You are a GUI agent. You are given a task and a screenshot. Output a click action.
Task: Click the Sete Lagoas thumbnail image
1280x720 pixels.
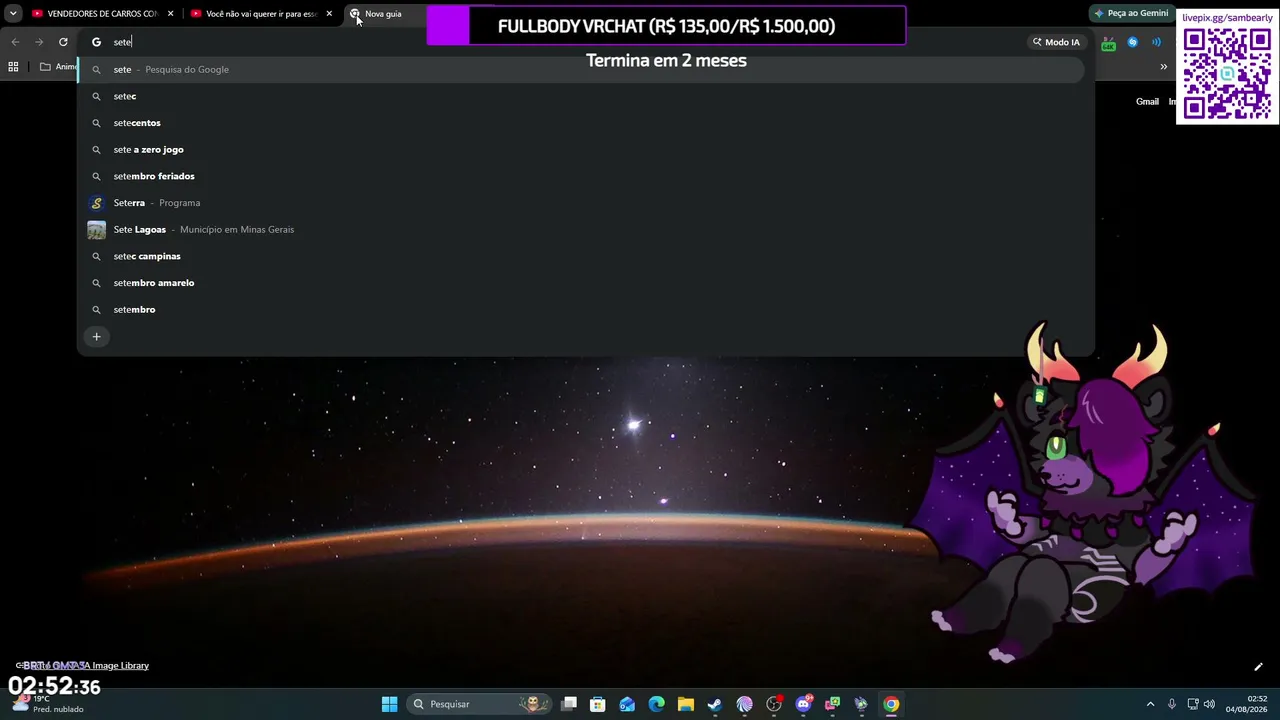96,230
